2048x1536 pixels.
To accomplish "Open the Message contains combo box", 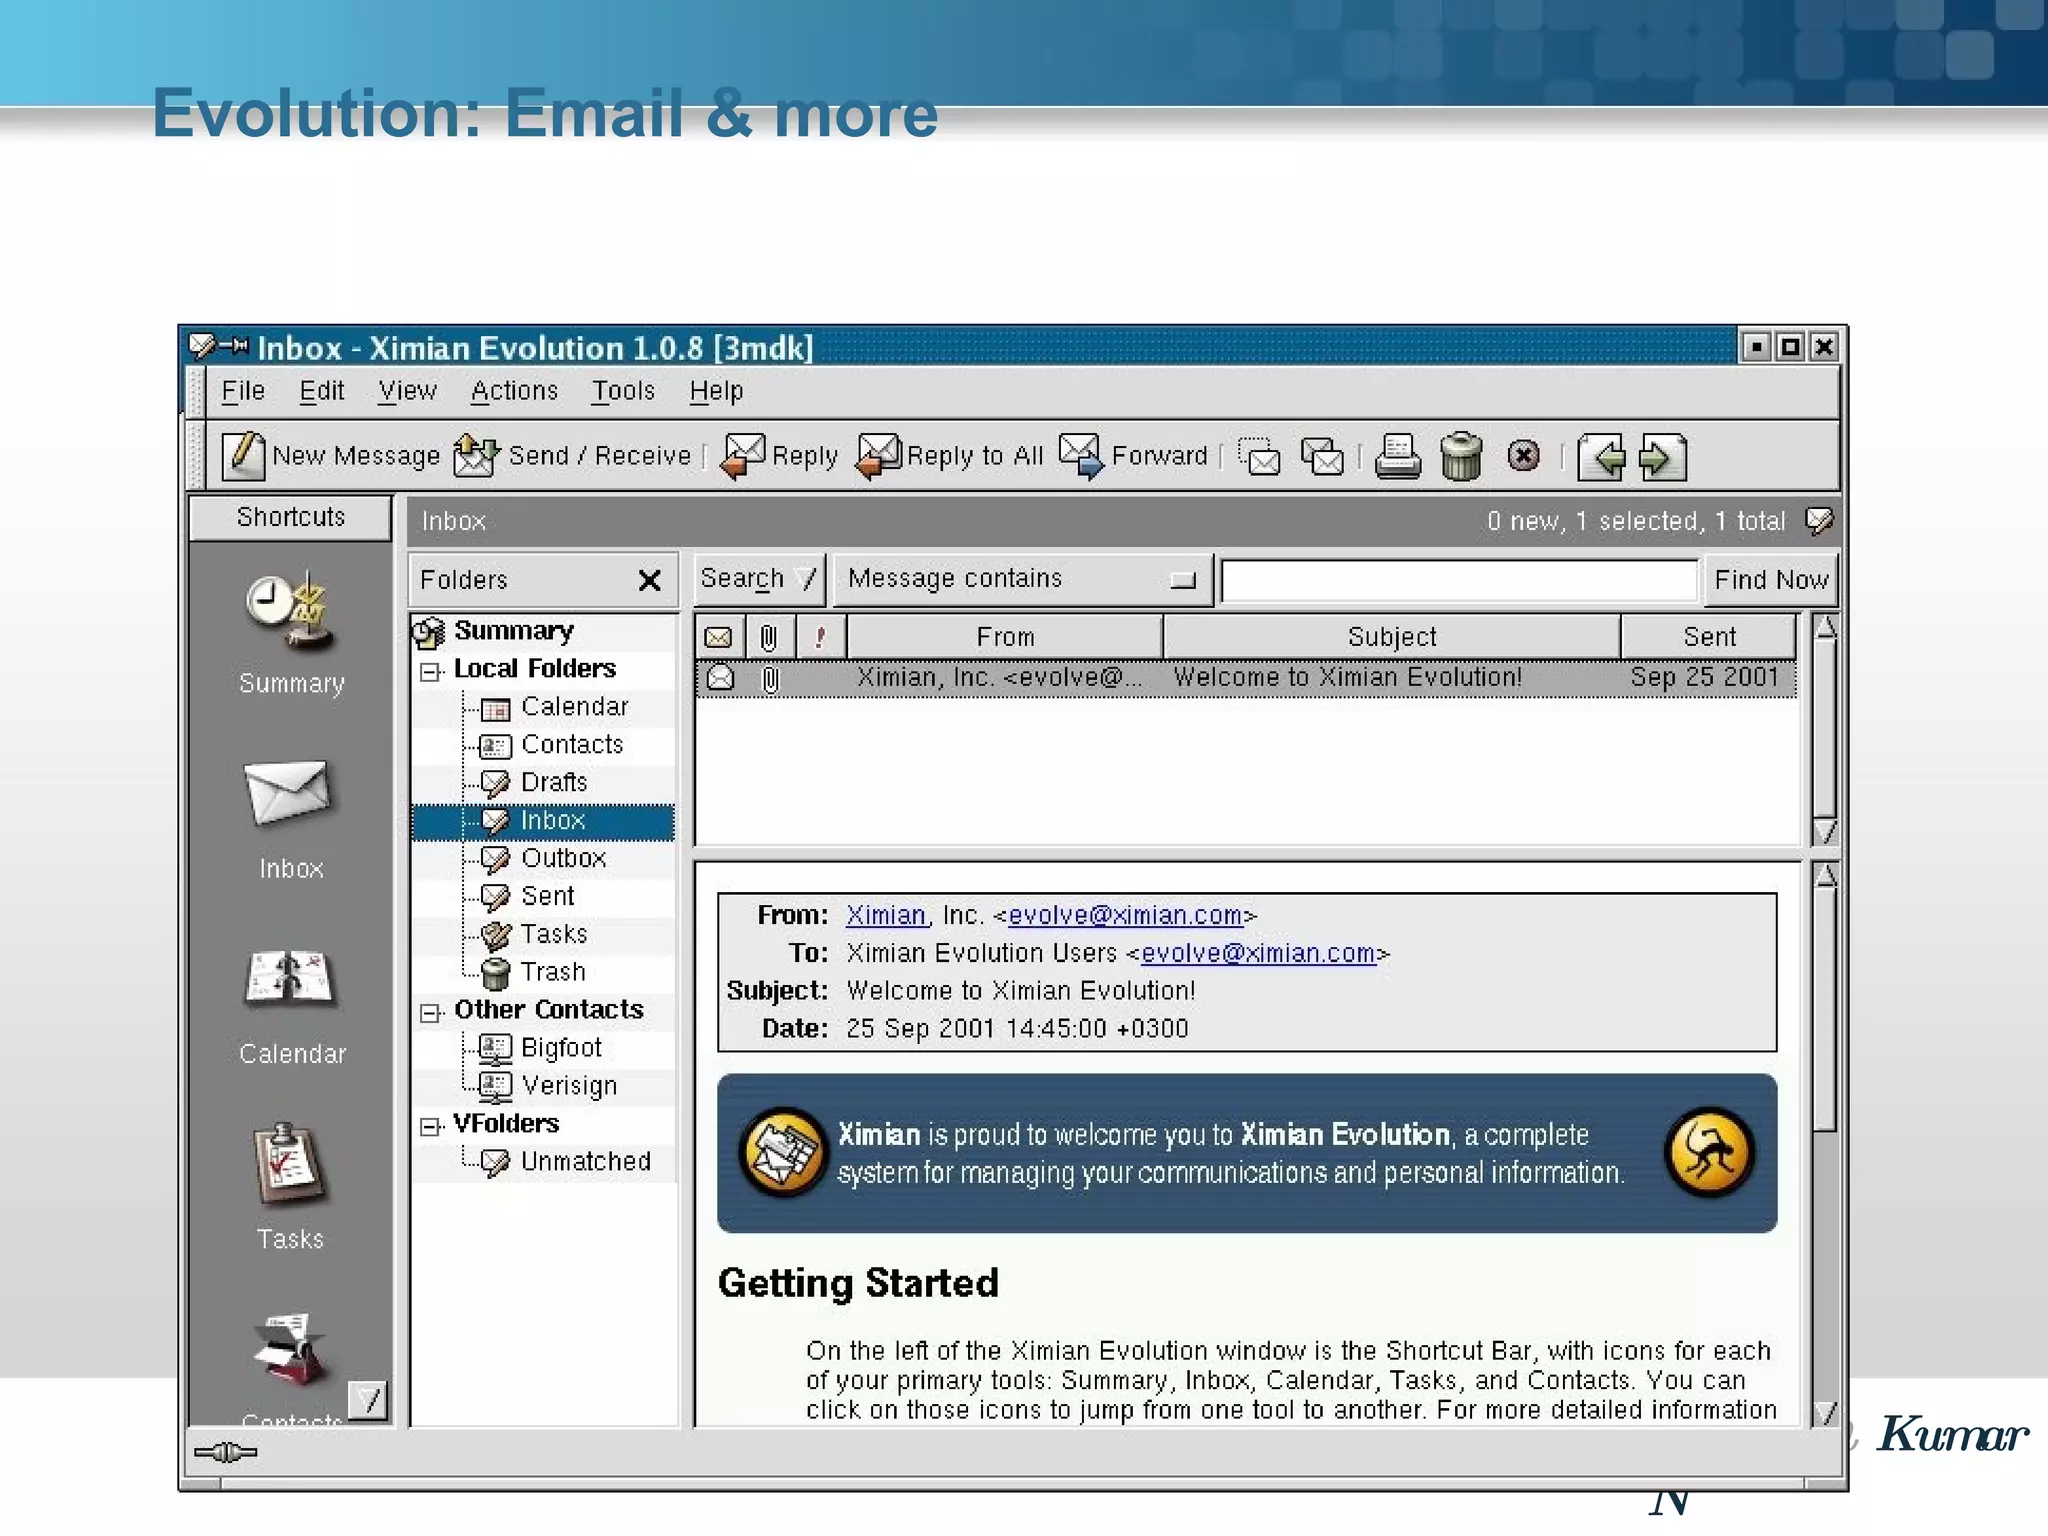I will click(x=1023, y=579).
